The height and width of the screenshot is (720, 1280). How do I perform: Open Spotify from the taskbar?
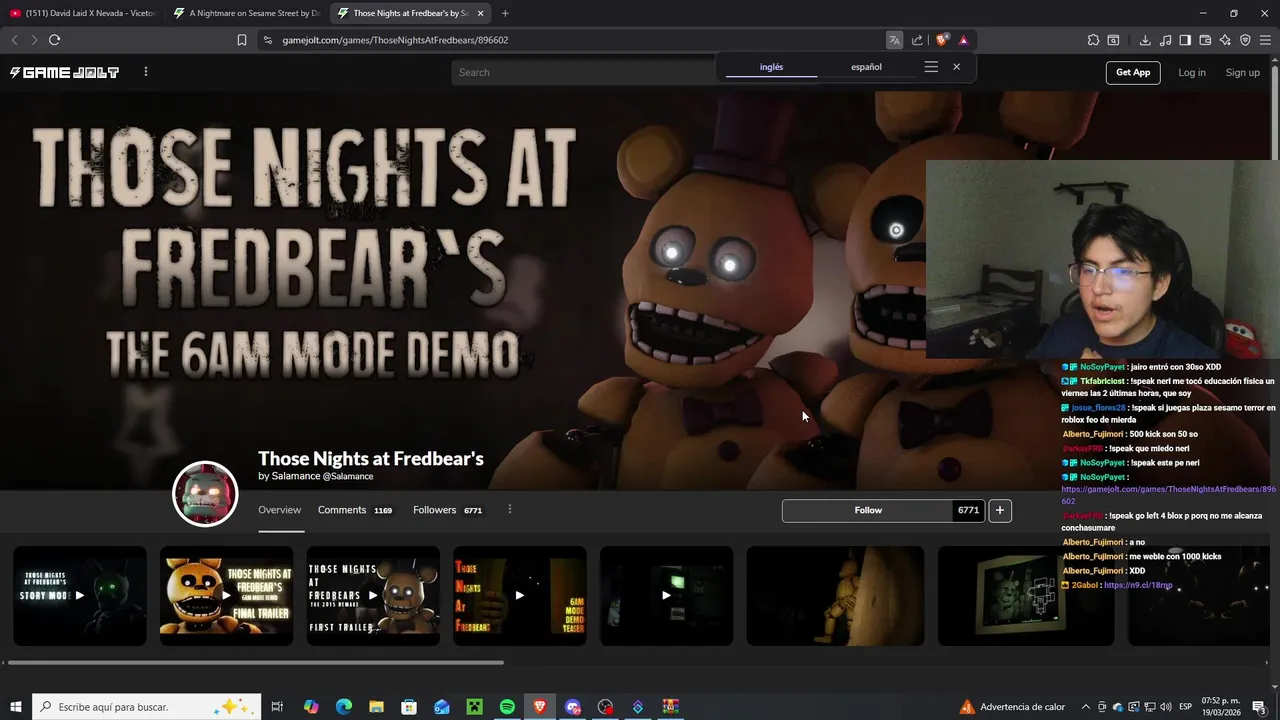click(x=507, y=707)
